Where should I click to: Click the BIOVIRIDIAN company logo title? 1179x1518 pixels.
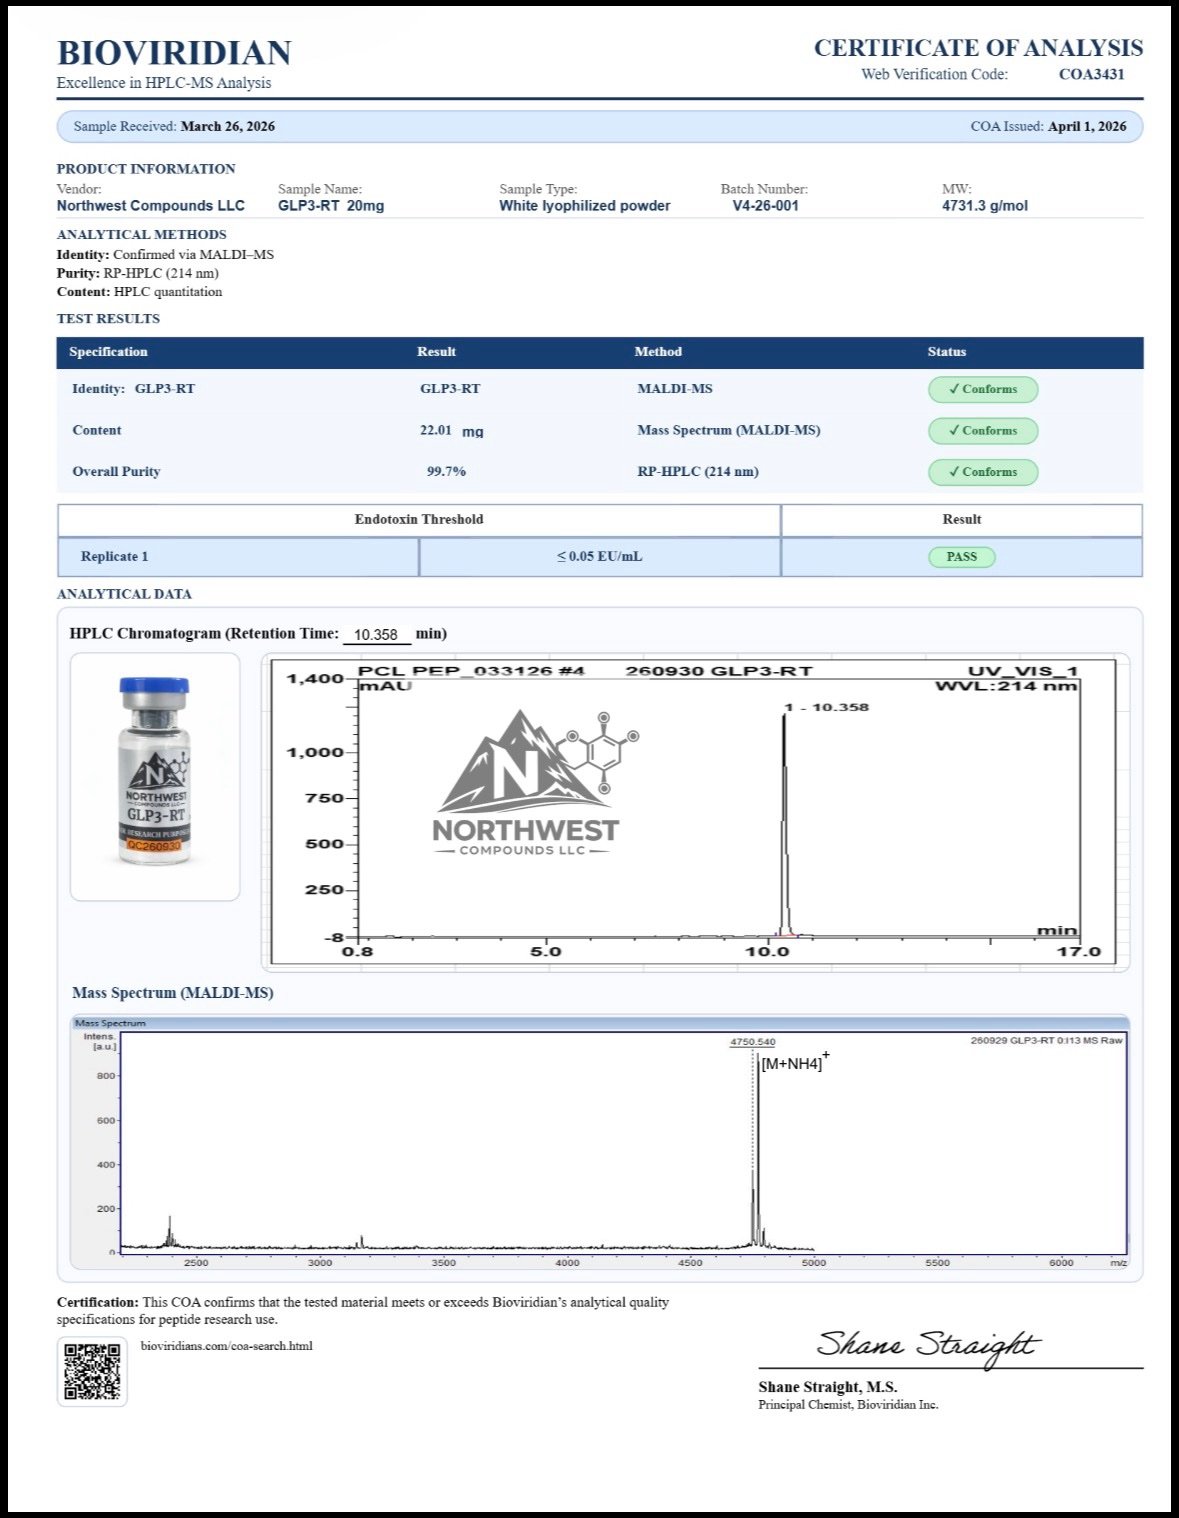tap(174, 52)
